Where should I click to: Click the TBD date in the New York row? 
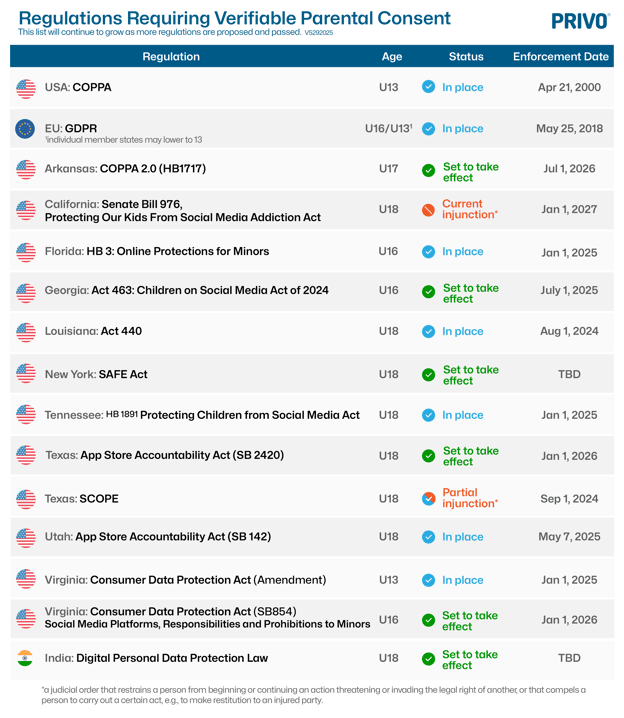click(x=569, y=375)
